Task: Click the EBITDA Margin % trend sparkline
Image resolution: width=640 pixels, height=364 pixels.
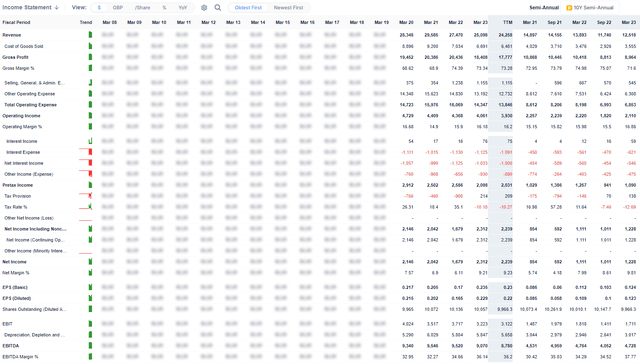Action: [x=90, y=357]
